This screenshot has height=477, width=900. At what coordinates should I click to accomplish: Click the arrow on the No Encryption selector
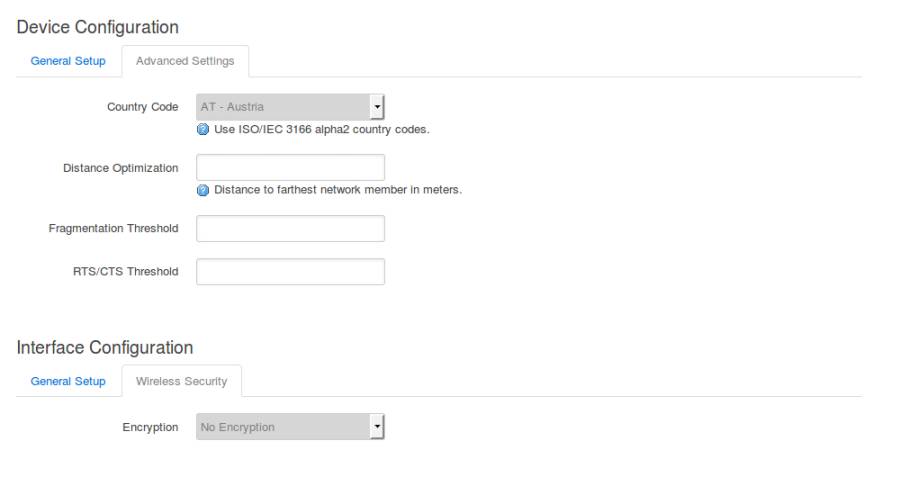(x=377, y=428)
